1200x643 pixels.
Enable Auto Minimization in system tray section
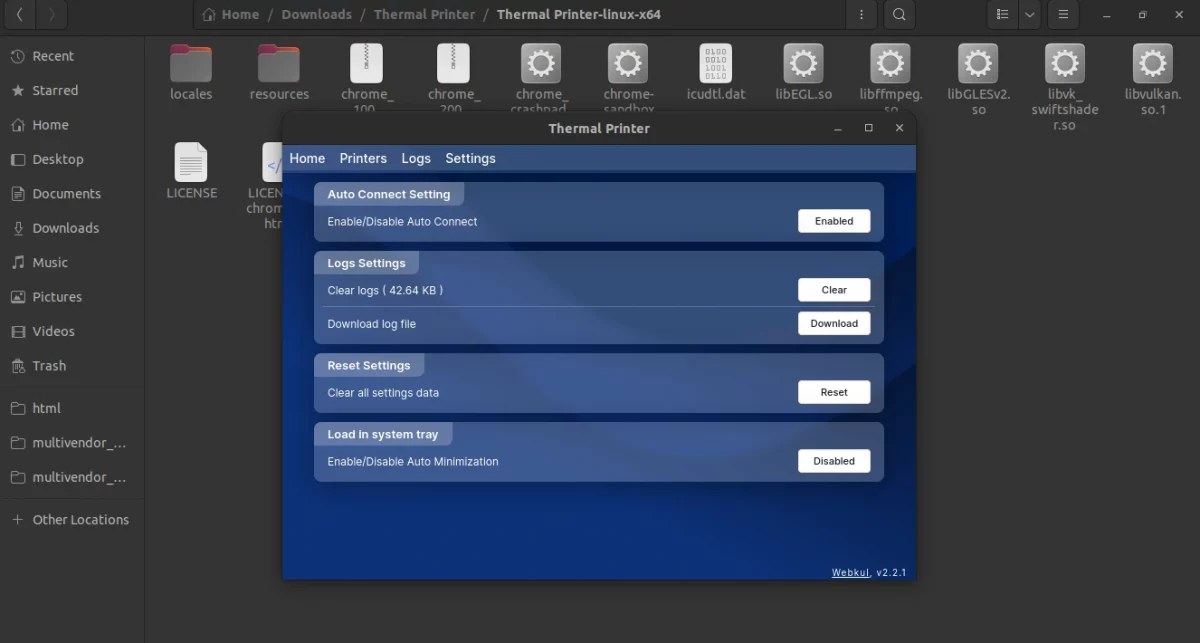click(x=834, y=461)
